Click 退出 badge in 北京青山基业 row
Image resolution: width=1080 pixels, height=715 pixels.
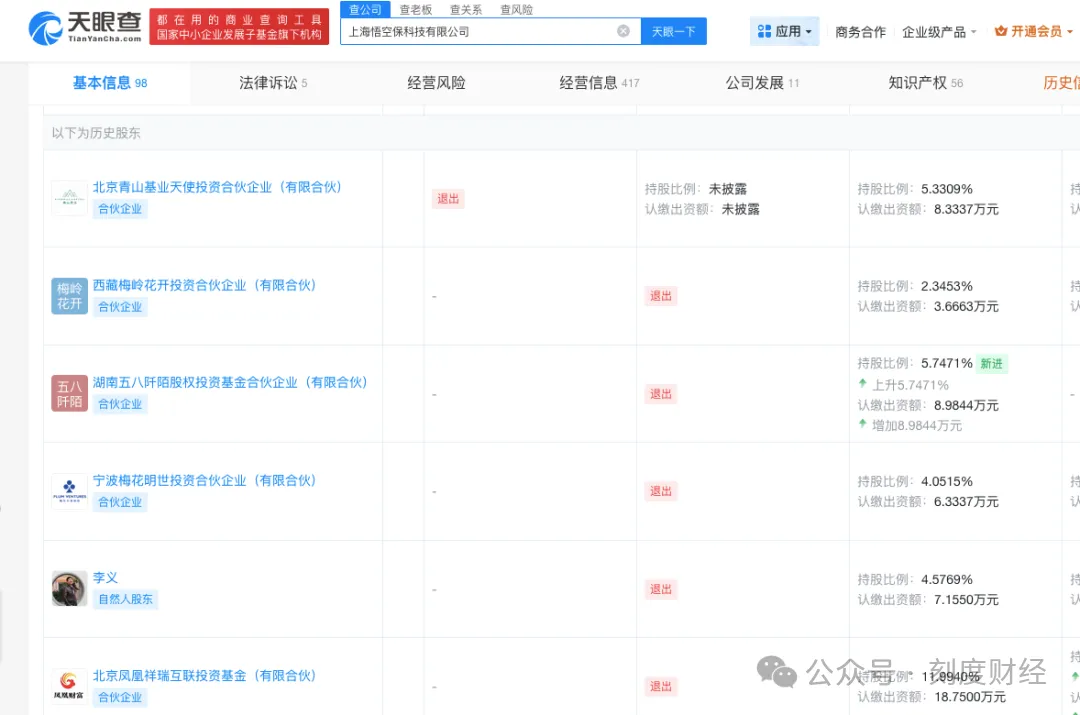448,198
